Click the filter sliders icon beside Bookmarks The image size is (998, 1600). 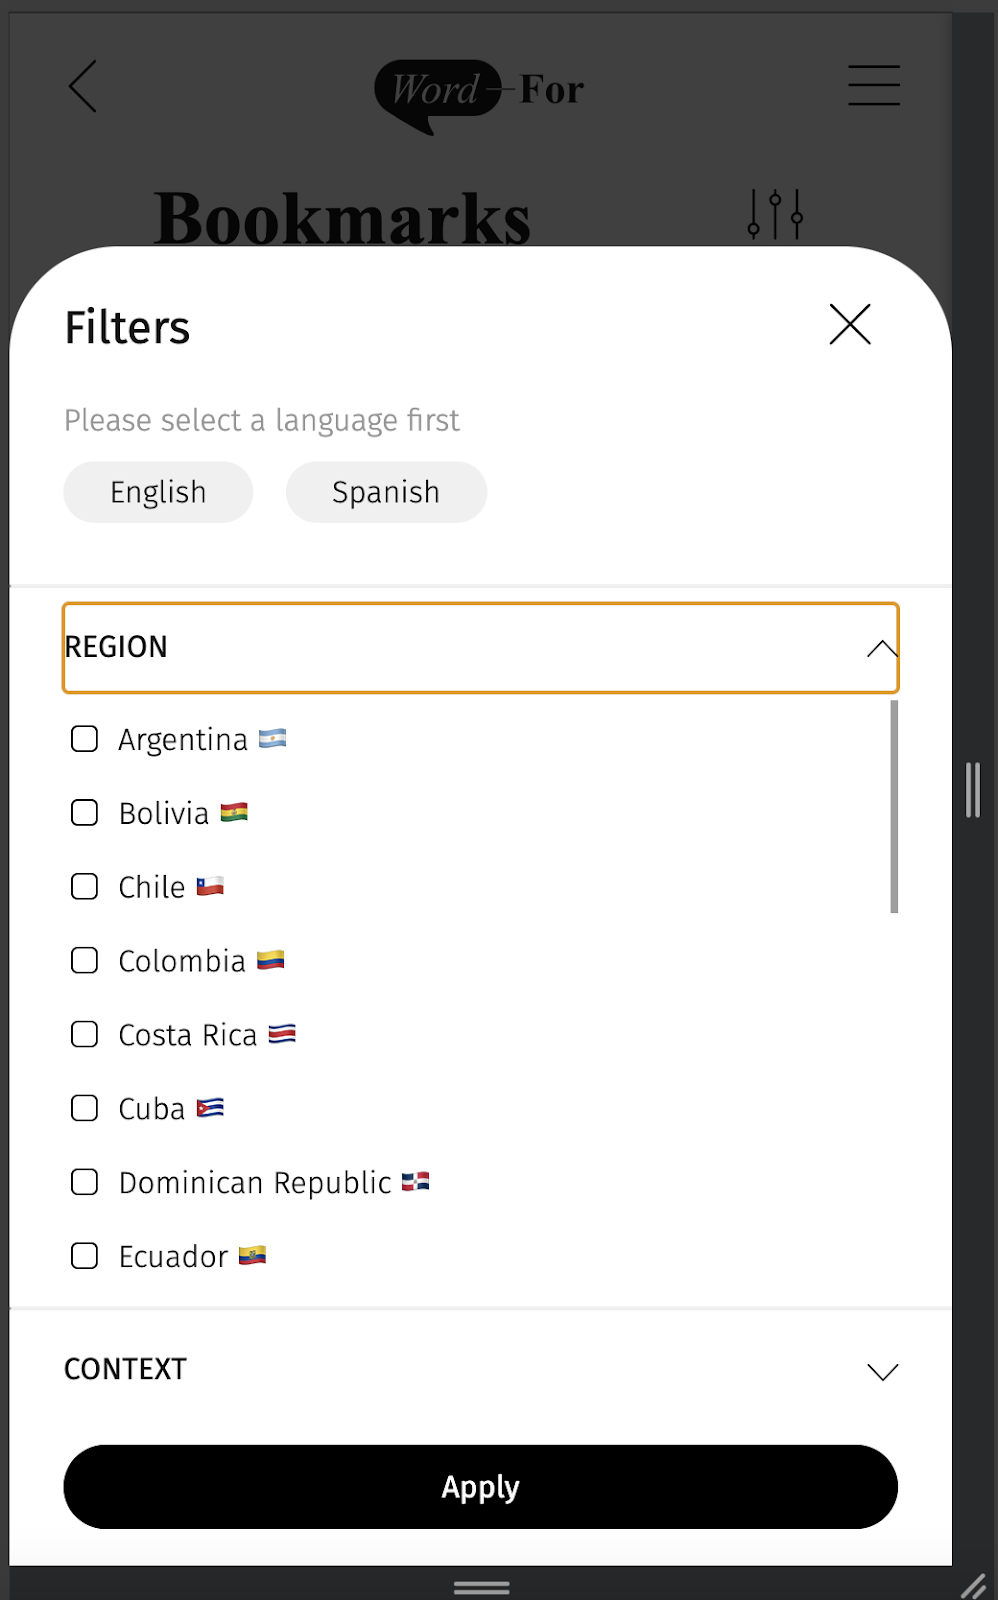pyautogui.click(x=776, y=214)
